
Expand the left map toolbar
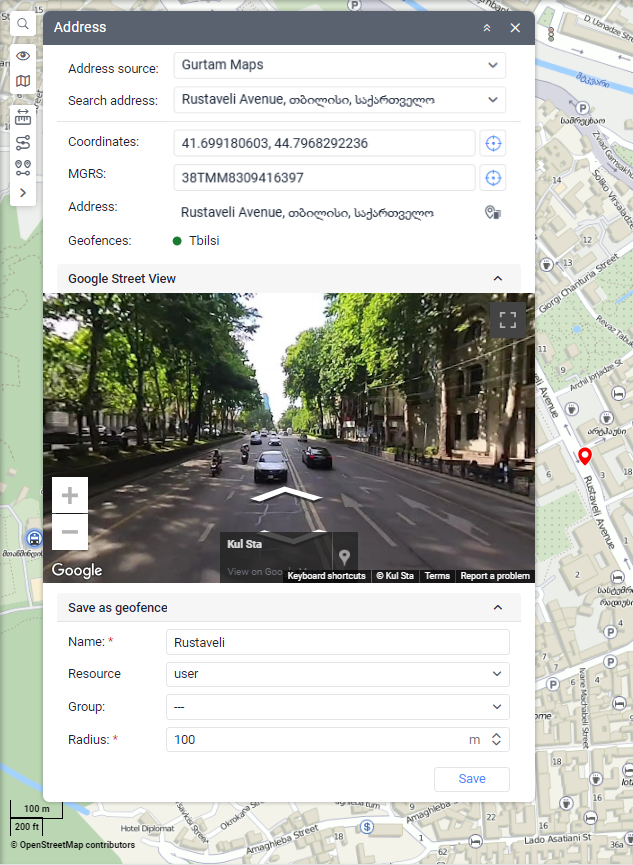coord(22,191)
